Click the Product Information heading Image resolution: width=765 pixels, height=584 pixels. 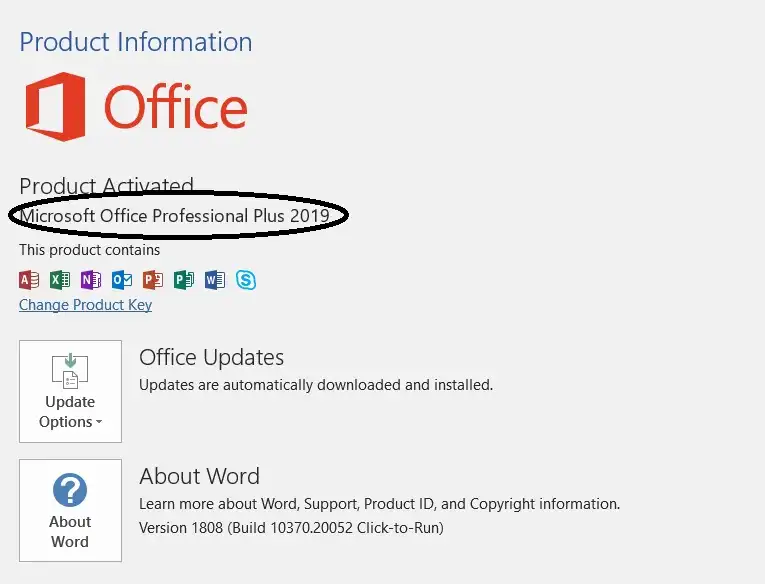tap(136, 42)
